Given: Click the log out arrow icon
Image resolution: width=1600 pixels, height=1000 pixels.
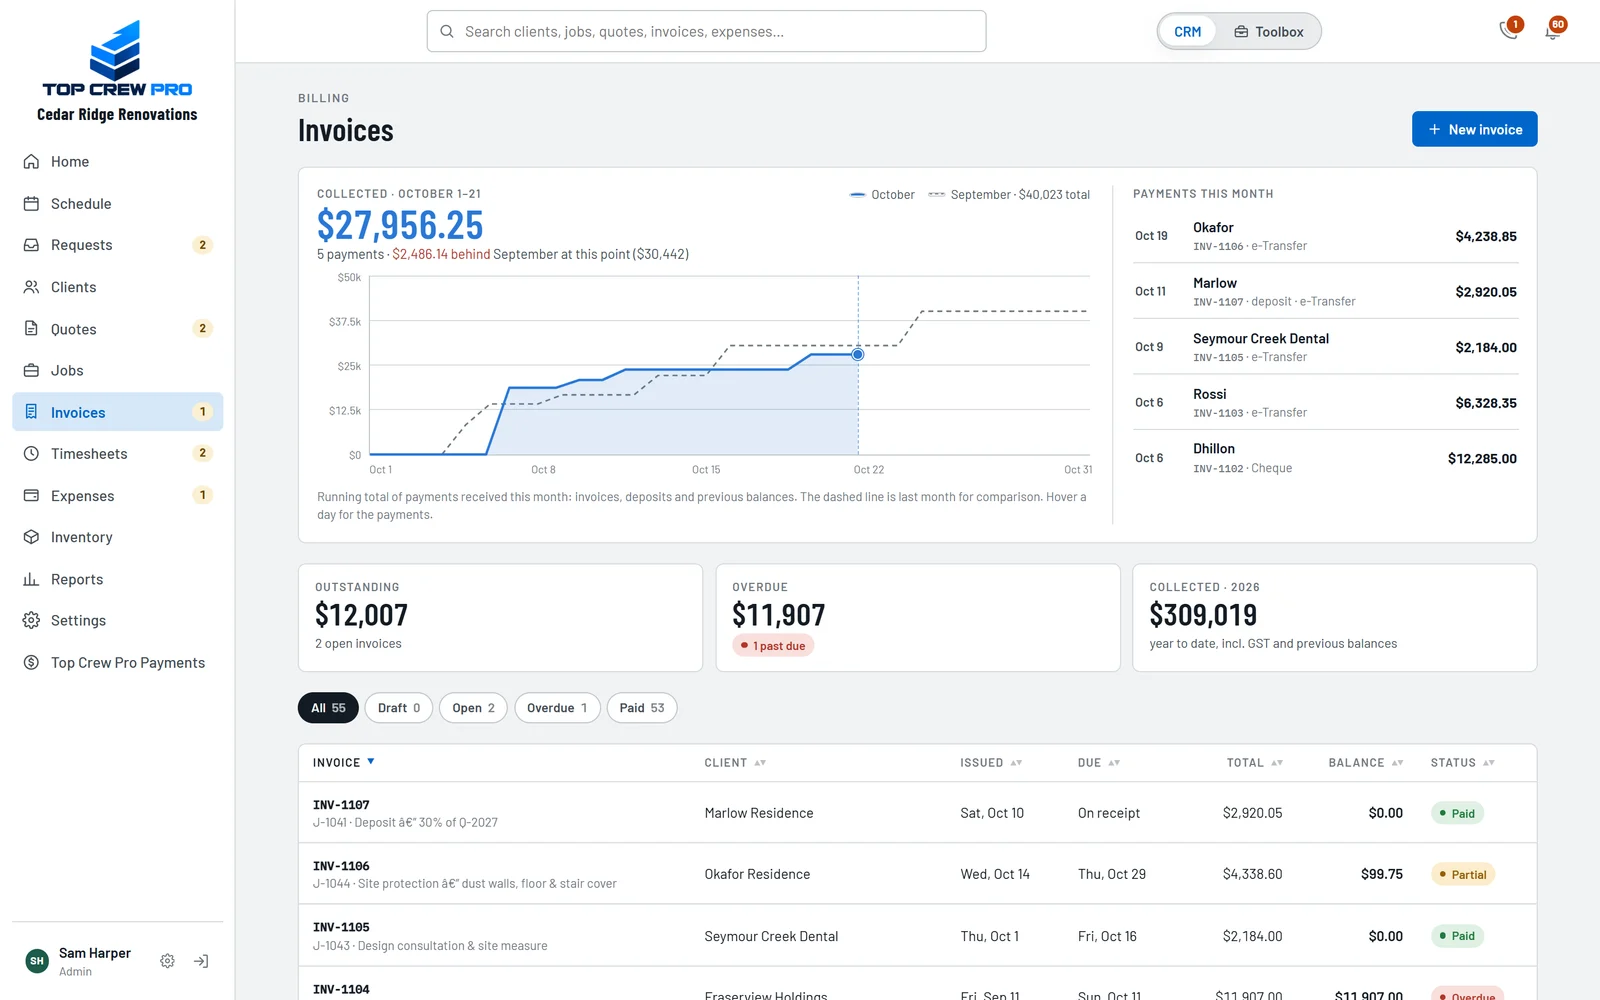Looking at the screenshot, I should click(x=201, y=961).
